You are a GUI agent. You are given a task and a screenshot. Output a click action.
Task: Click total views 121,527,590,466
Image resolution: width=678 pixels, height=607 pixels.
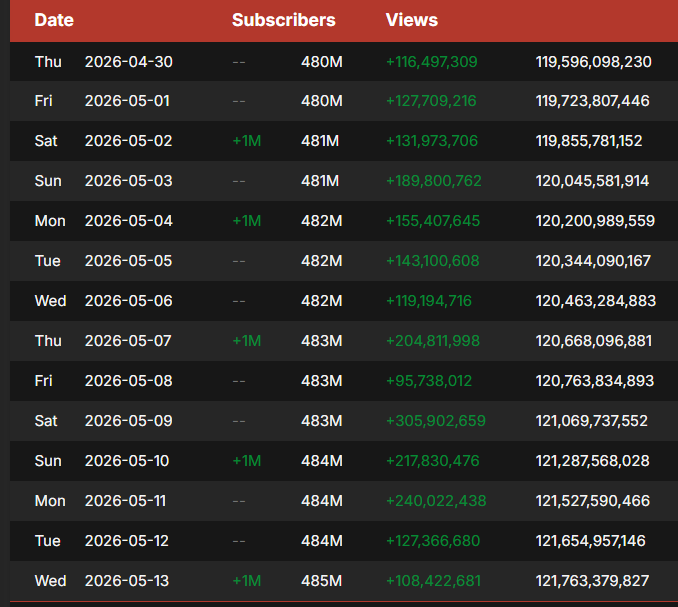(593, 501)
